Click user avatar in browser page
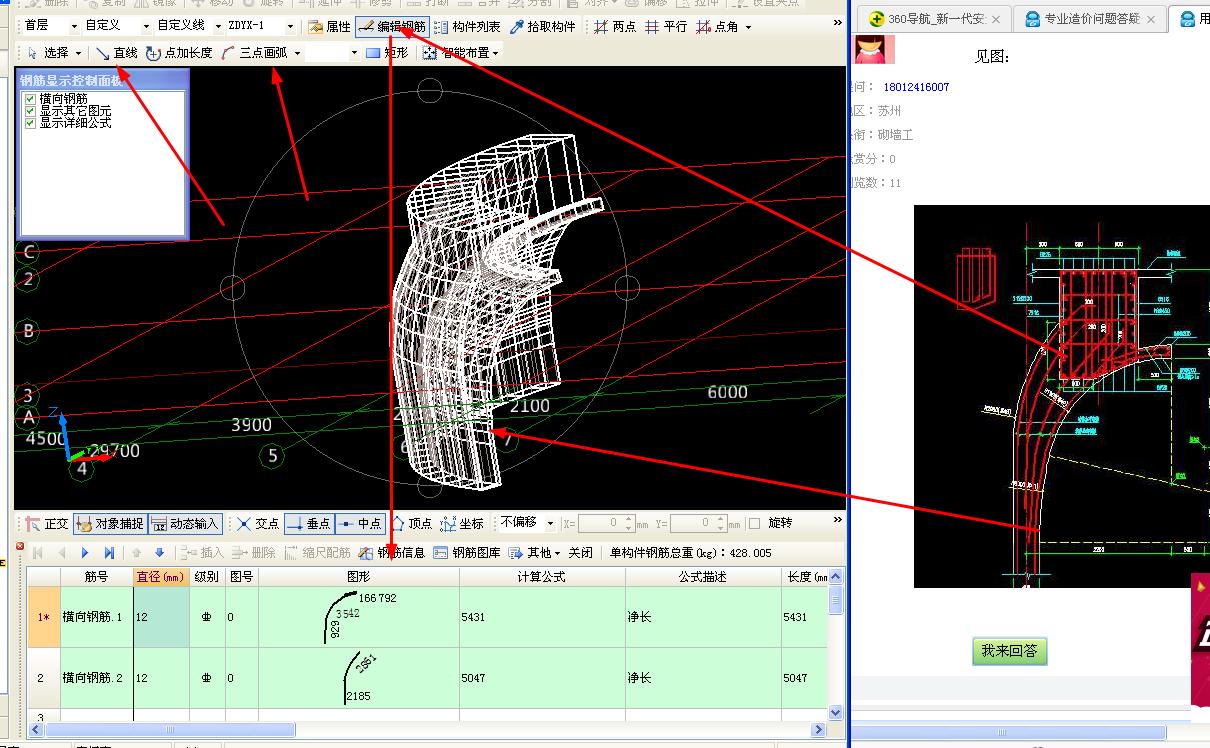This screenshot has width=1210, height=748. click(874, 49)
